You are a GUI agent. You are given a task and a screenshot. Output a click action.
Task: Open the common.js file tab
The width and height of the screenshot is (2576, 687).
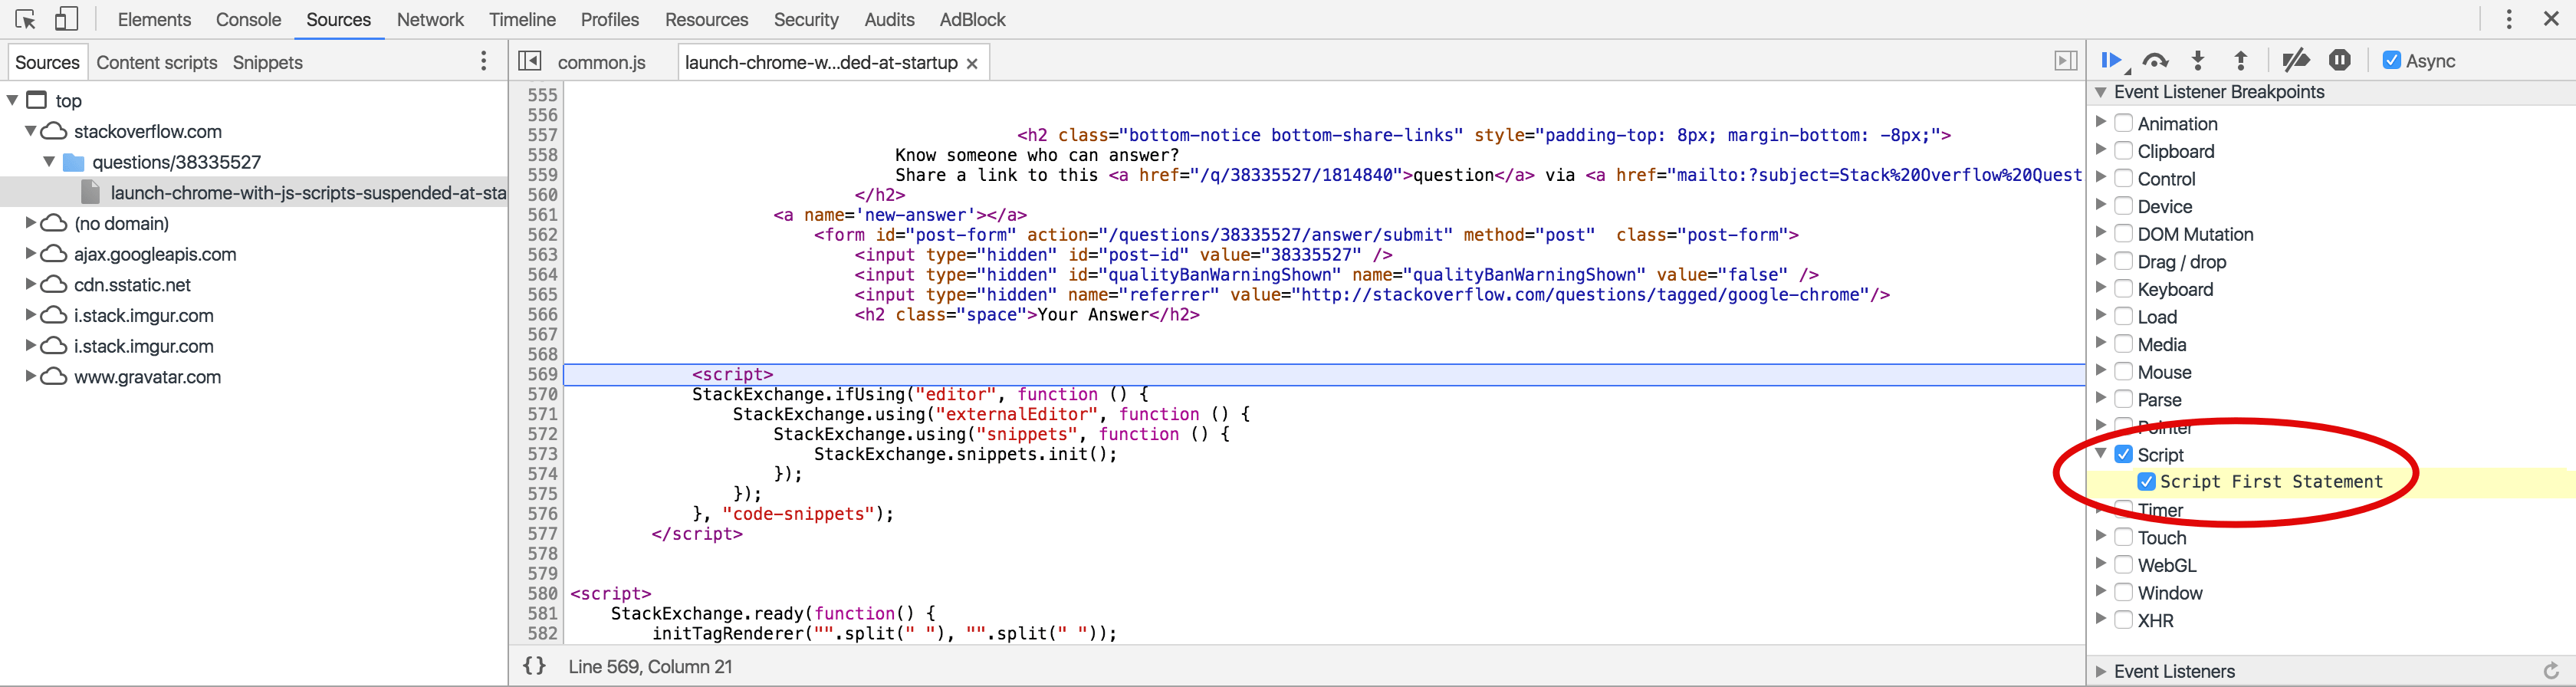[x=601, y=62]
